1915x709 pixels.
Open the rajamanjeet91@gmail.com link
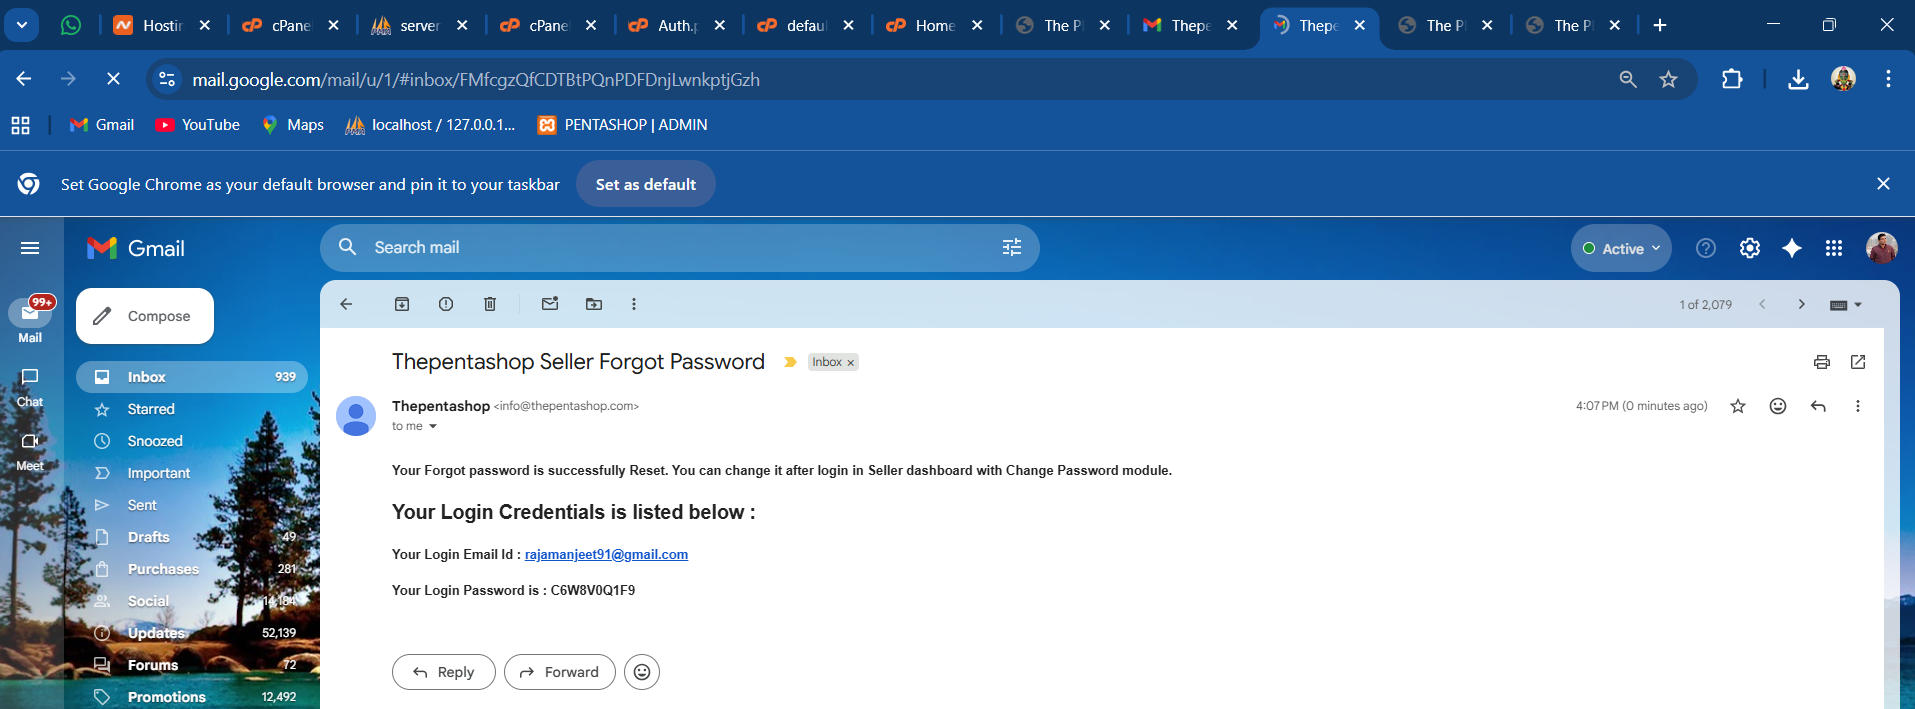click(x=606, y=554)
